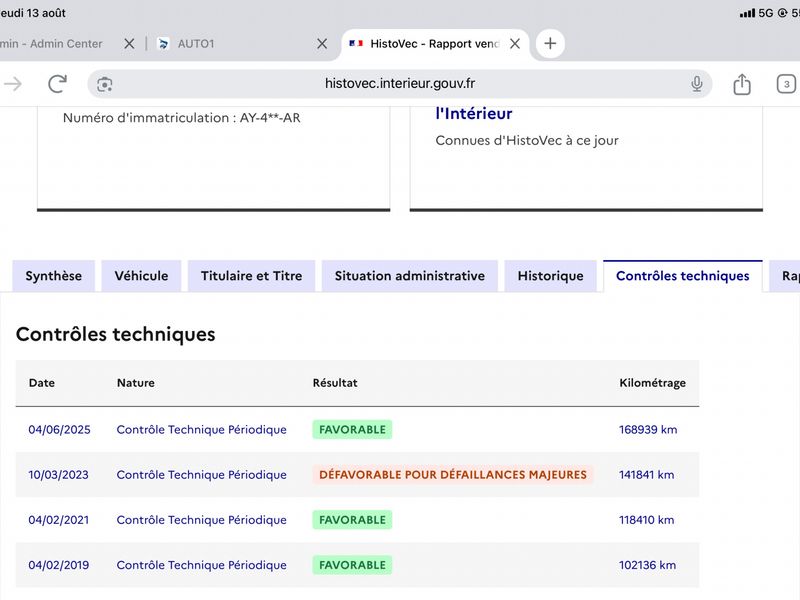Close the HistoVec tab
The width and height of the screenshot is (800, 600).
(515, 44)
